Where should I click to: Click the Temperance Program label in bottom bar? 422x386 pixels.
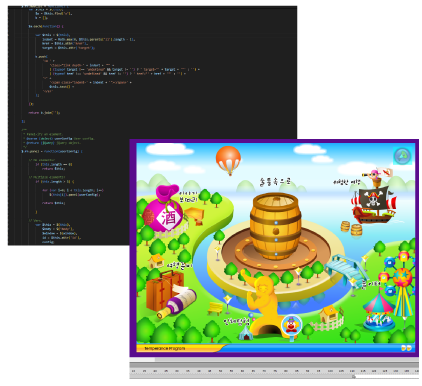164,348
